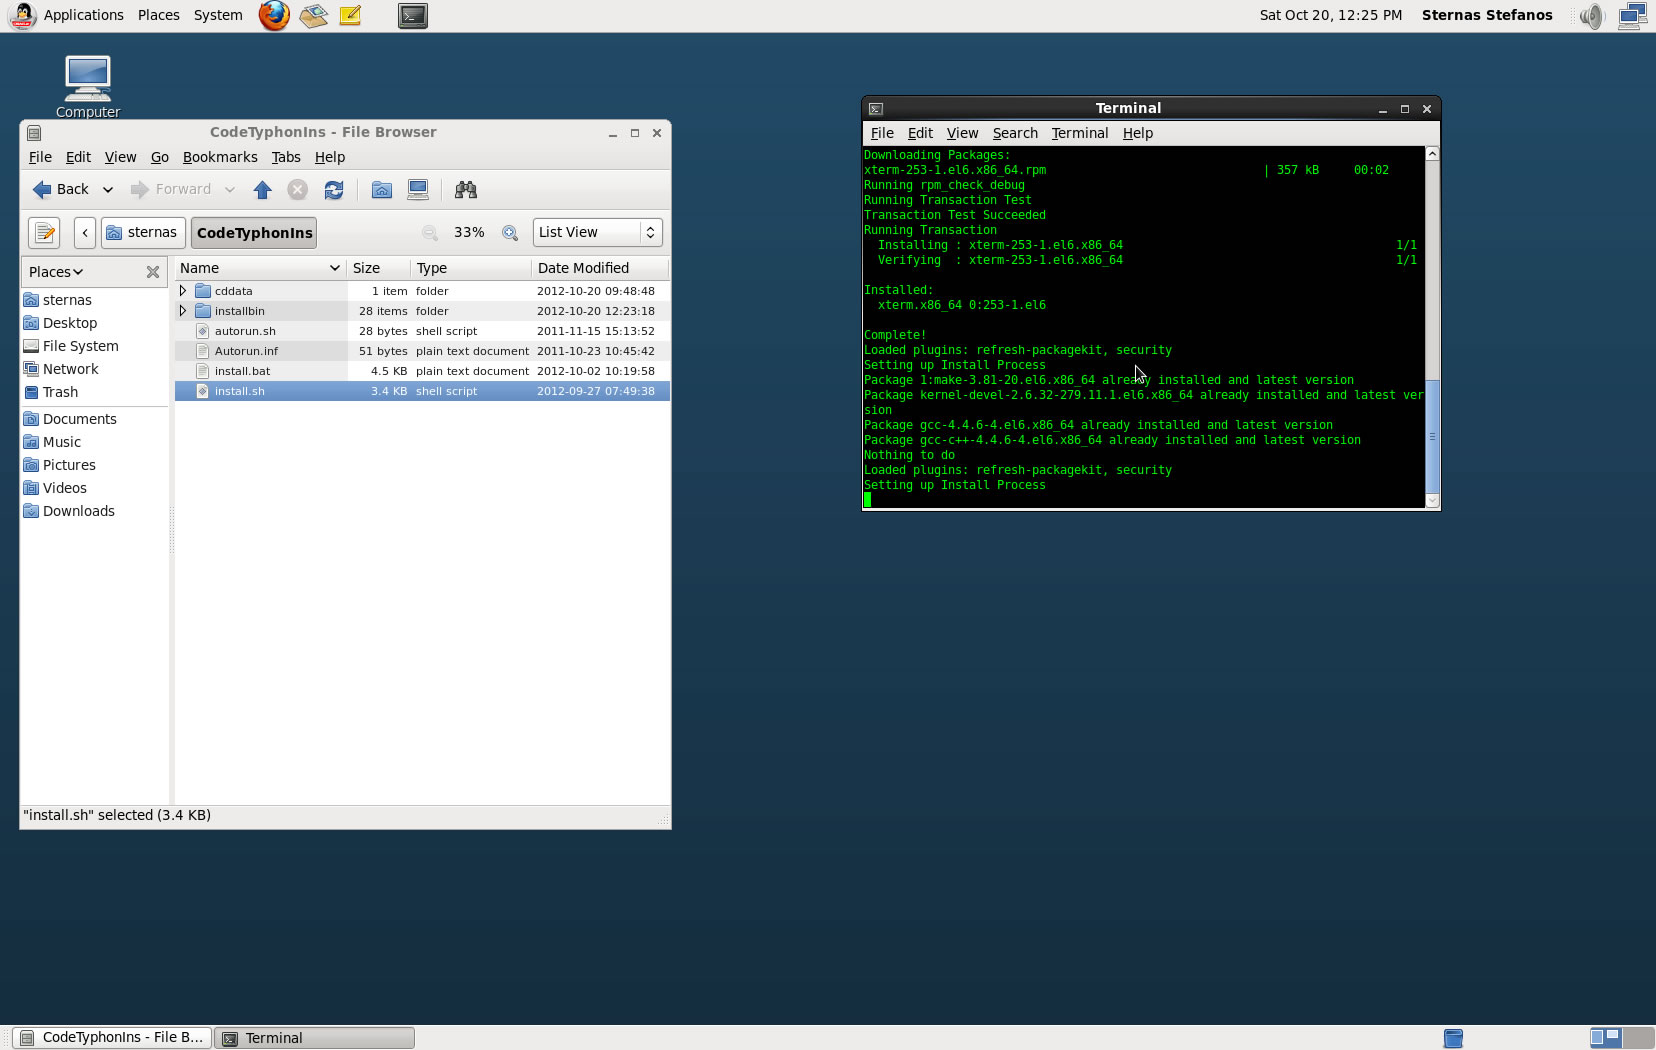Open Terminal's Search menu
1656x1050 pixels.
pos(1015,133)
